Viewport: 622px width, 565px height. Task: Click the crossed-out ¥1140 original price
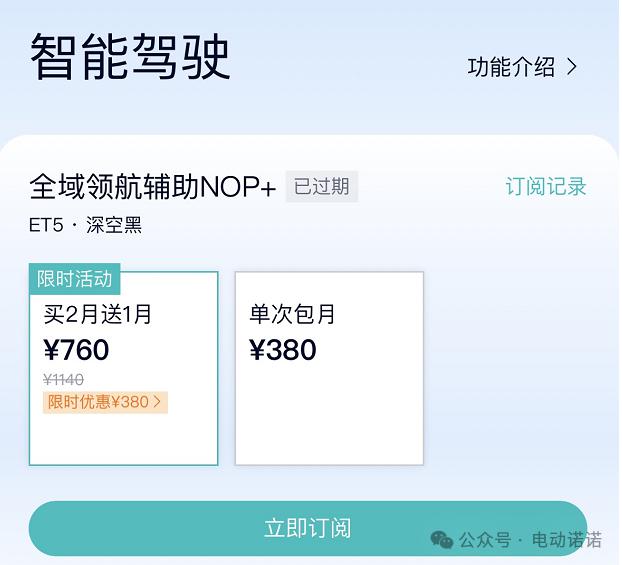click(63, 379)
